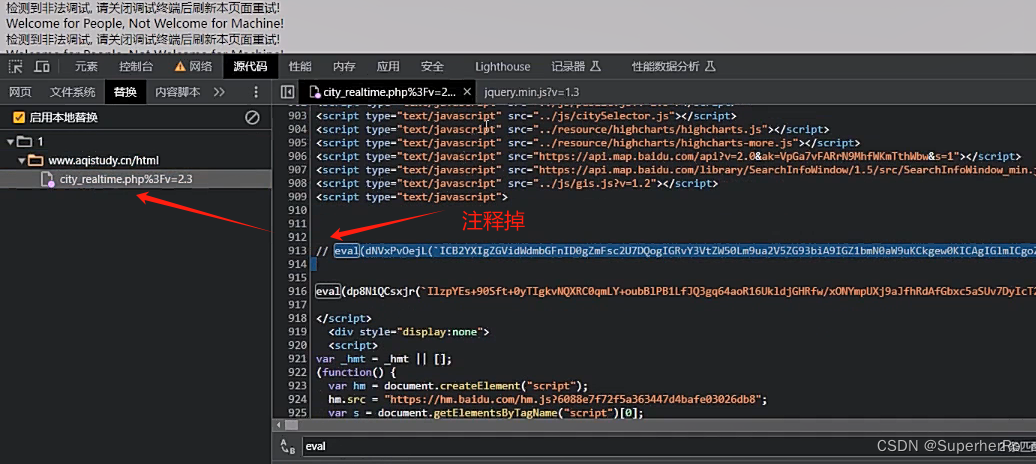Click the <script> tag on line 920
This screenshot has width=1036, height=464.
tap(353, 345)
